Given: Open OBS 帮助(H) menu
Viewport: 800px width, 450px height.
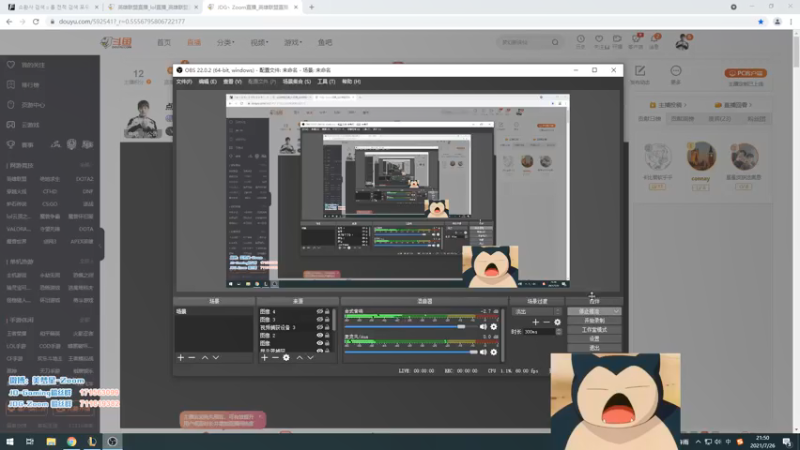Looking at the screenshot, I should [x=351, y=82].
